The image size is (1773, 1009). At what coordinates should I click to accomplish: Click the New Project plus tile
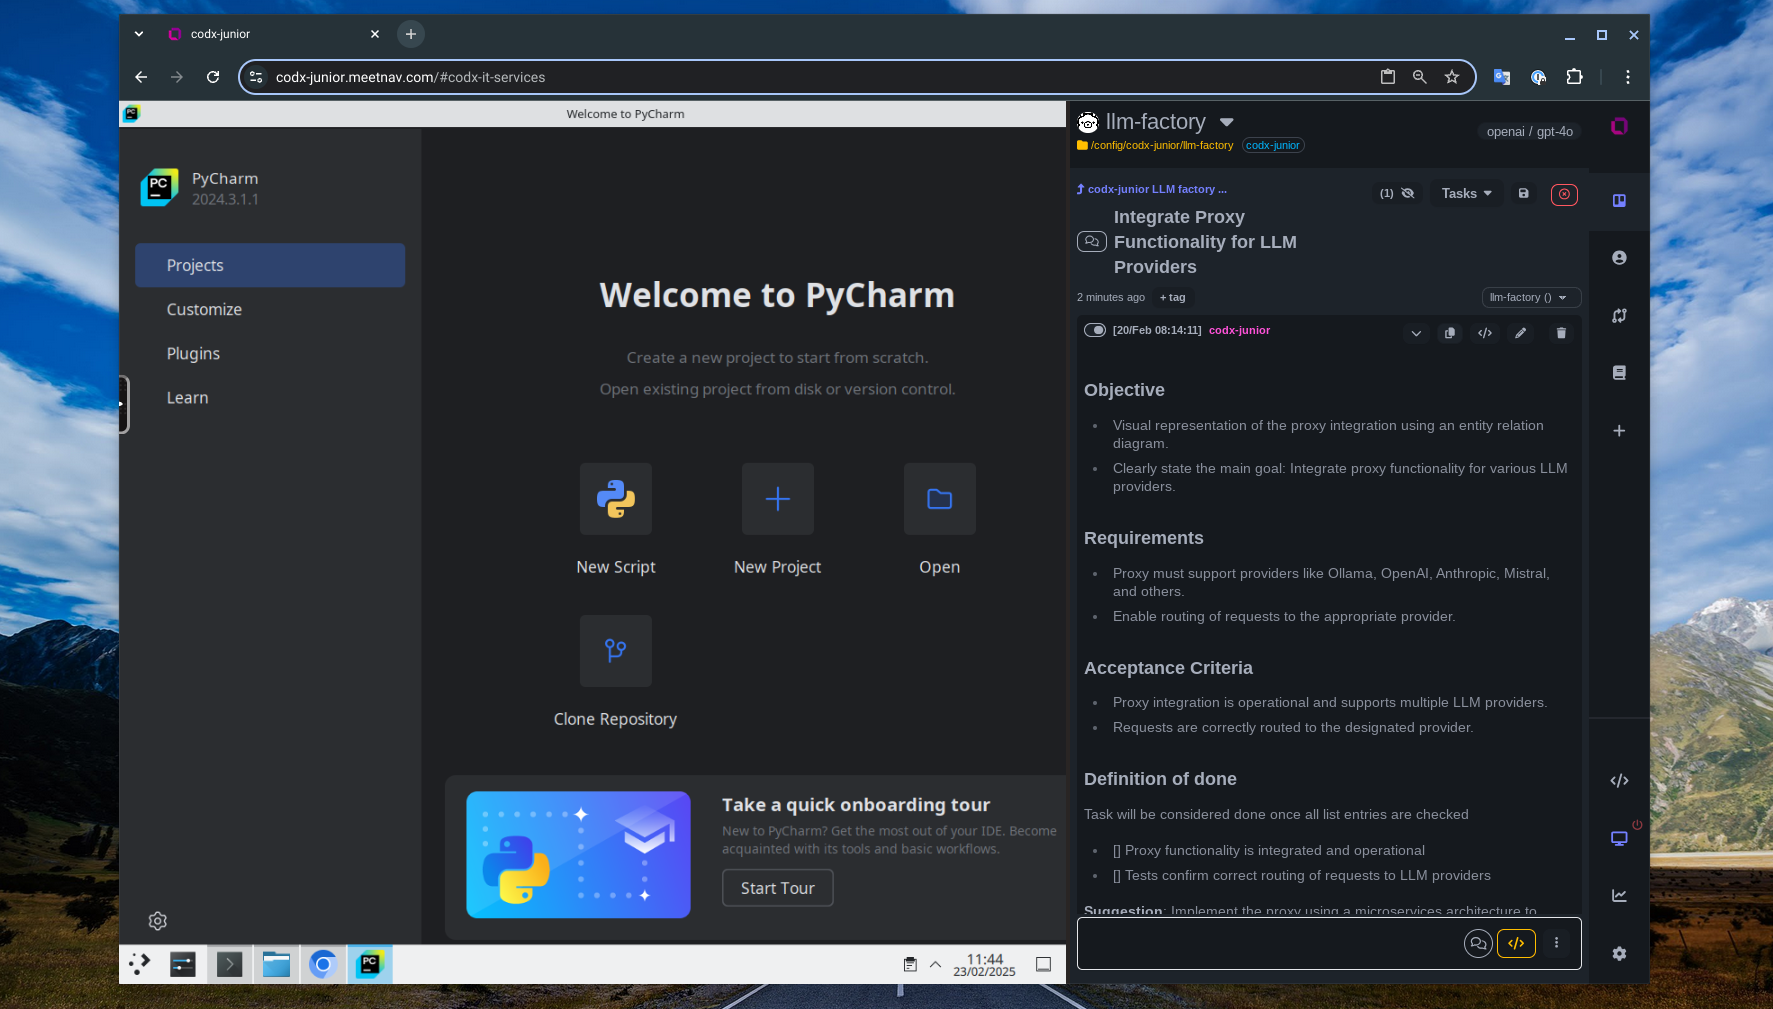point(778,499)
